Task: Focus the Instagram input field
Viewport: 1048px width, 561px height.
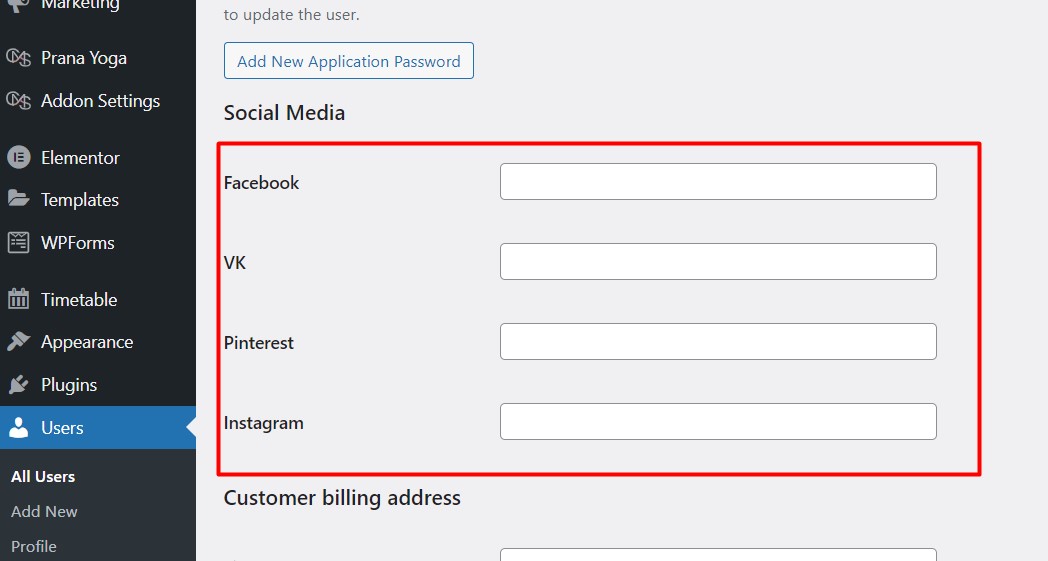Action: pyautogui.click(x=718, y=421)
